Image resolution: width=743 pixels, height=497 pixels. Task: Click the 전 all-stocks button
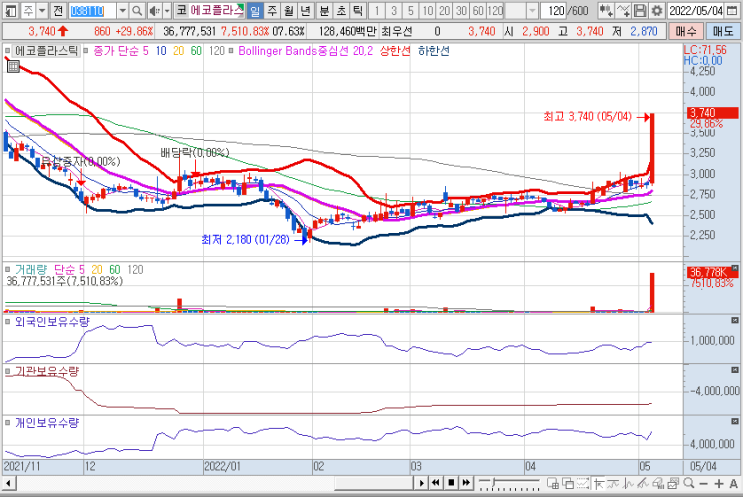point(58,10)
